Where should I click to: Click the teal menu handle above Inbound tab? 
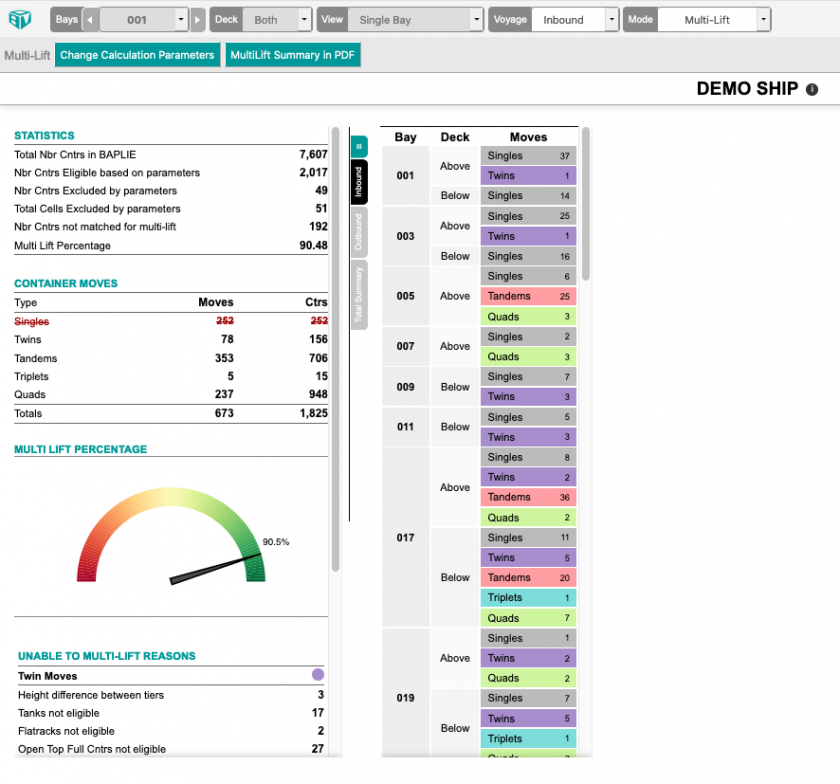(360, 146)
